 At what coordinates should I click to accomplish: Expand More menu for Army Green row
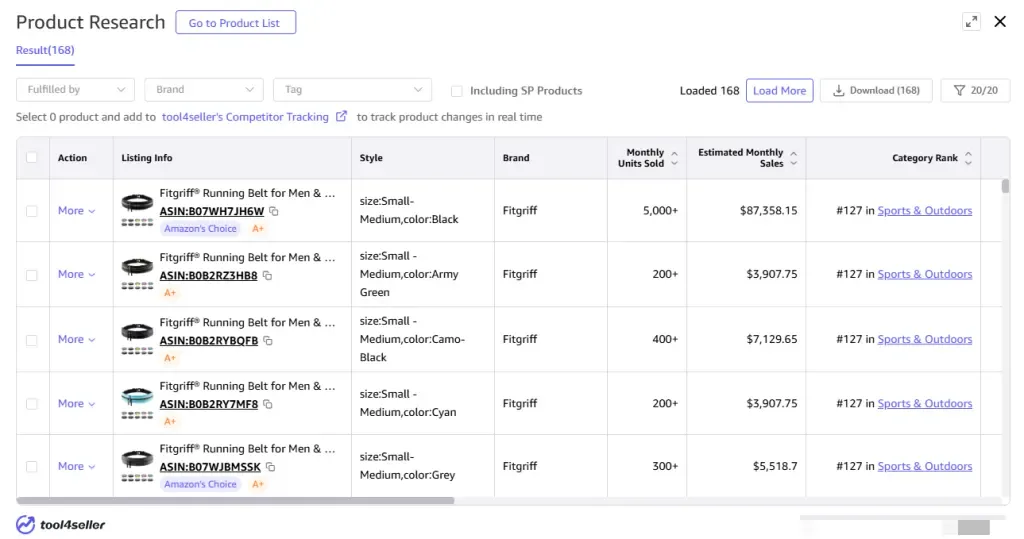pos(76,274)
